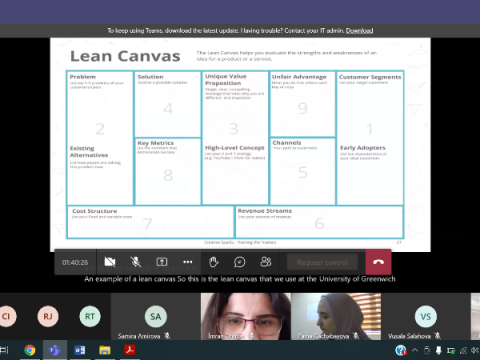Expand the hidden system tray icons chevron
Image resolution: width=480 pixels, height=360 pixels.
(x=415, y=350)
